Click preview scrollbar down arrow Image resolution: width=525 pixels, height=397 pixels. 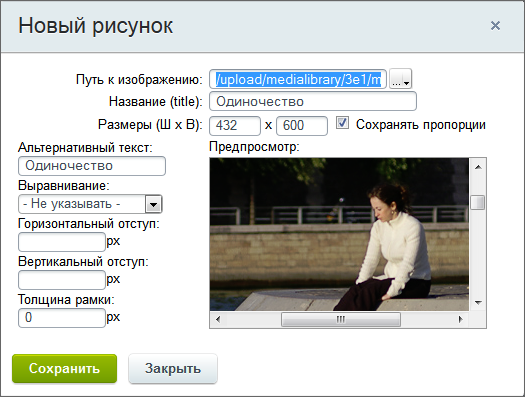[478, 303]
